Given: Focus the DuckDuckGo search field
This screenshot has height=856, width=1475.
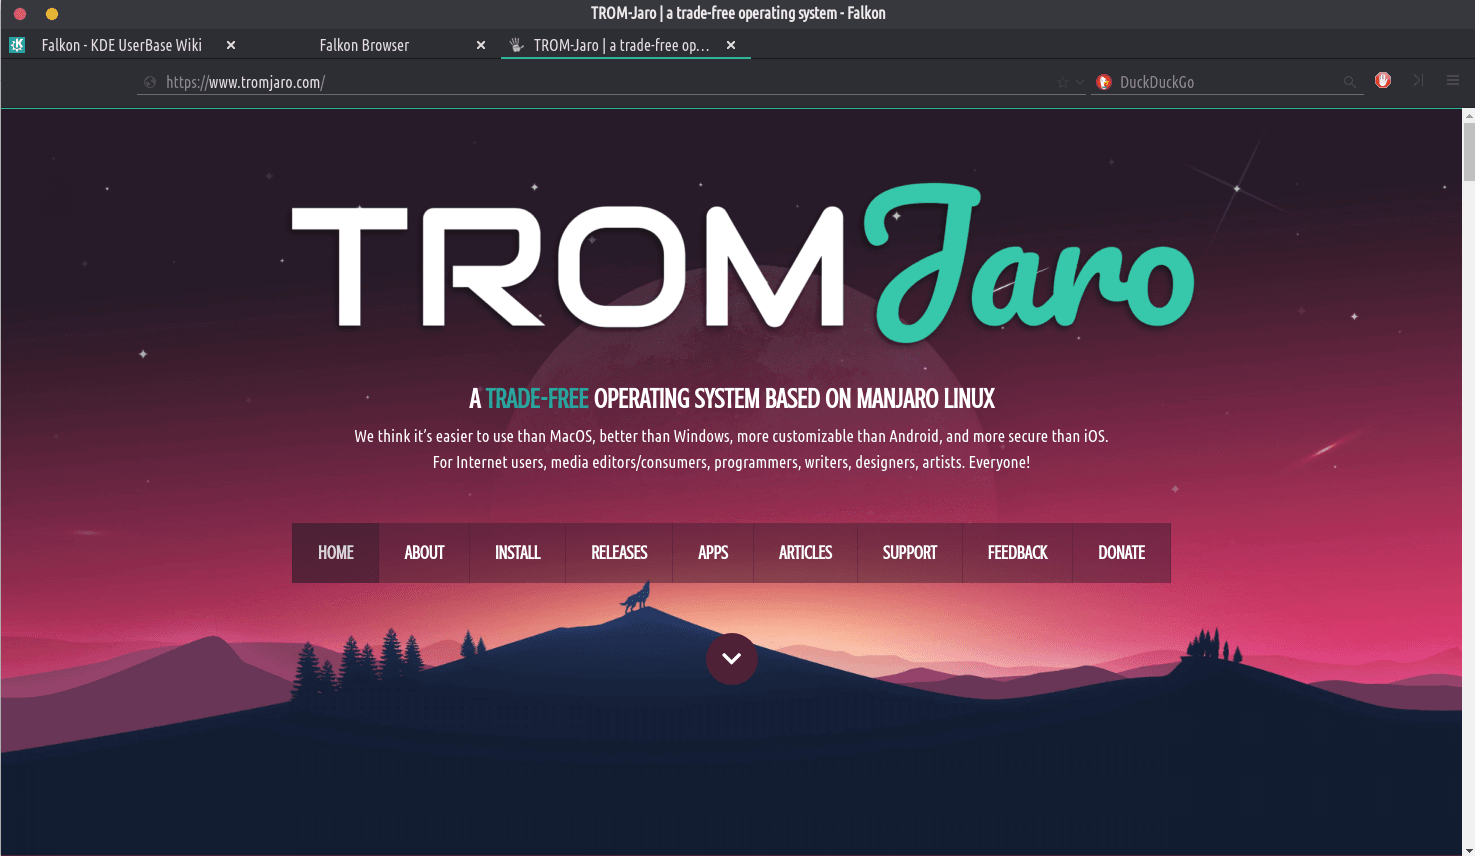Looking at the screenshot, I should point(1225,82).
